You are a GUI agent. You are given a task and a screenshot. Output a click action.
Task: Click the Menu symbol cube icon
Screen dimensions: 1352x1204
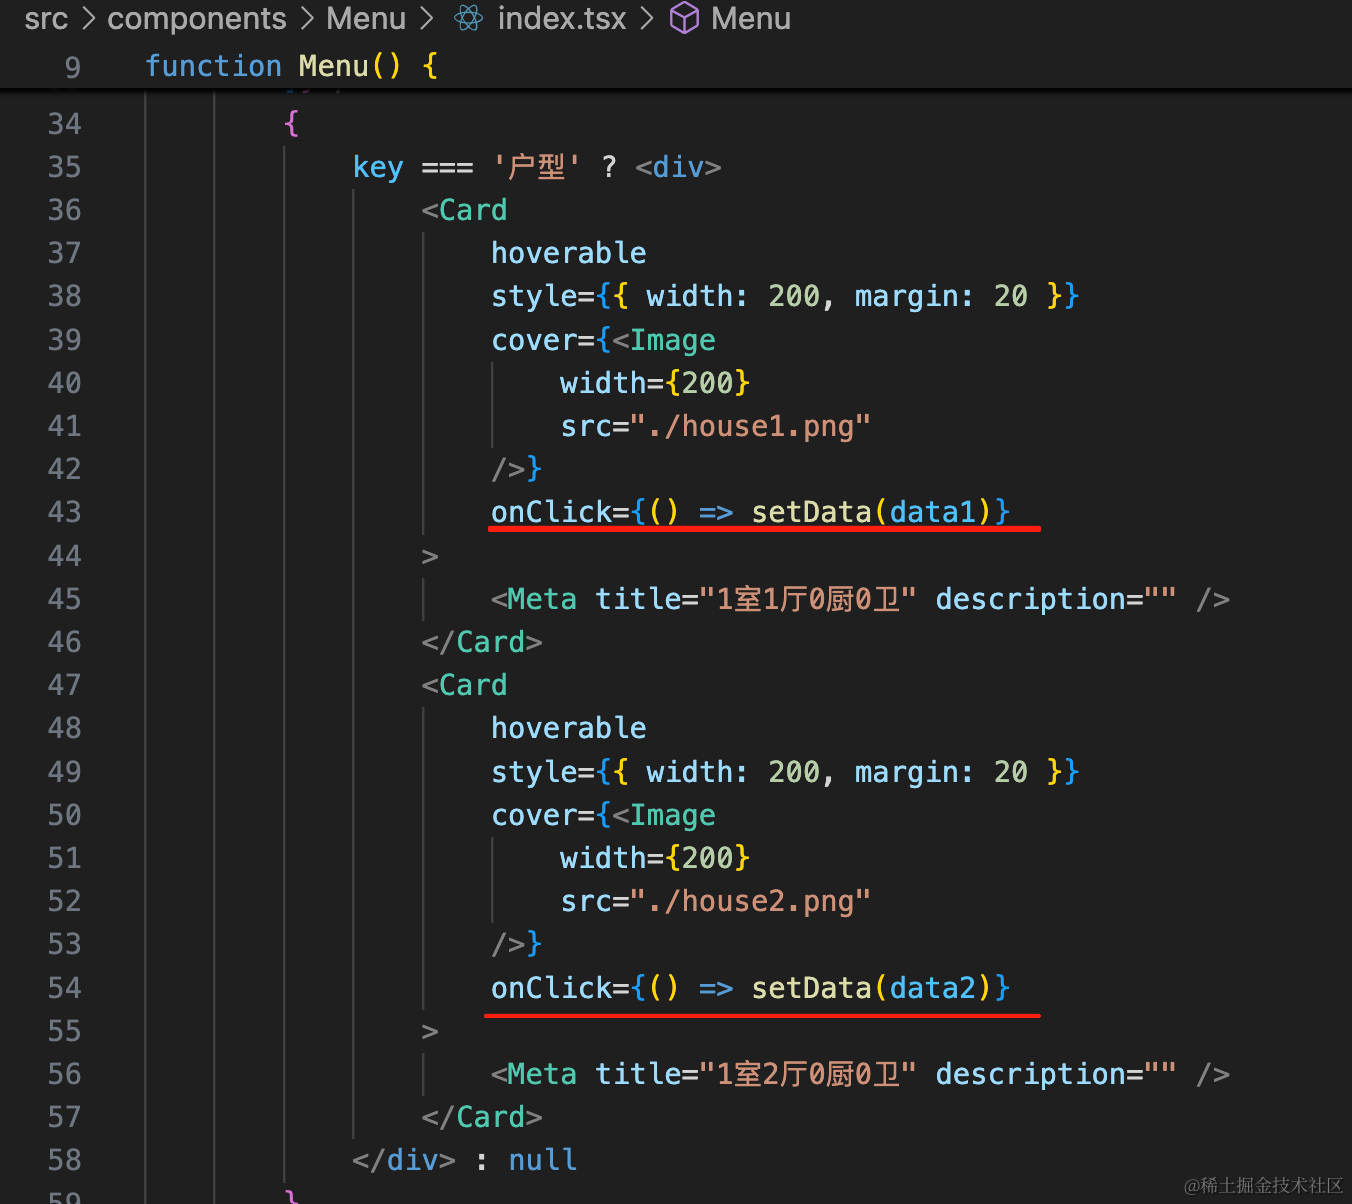(685, 18)
